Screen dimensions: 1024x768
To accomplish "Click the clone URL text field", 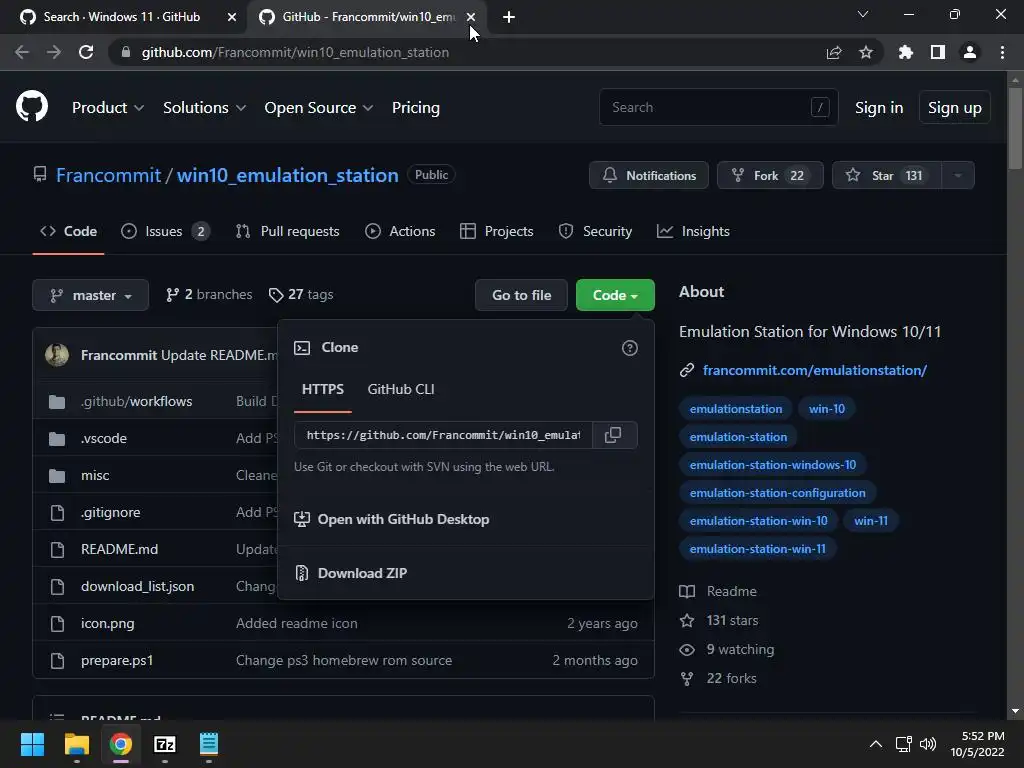I will (443, 435).
